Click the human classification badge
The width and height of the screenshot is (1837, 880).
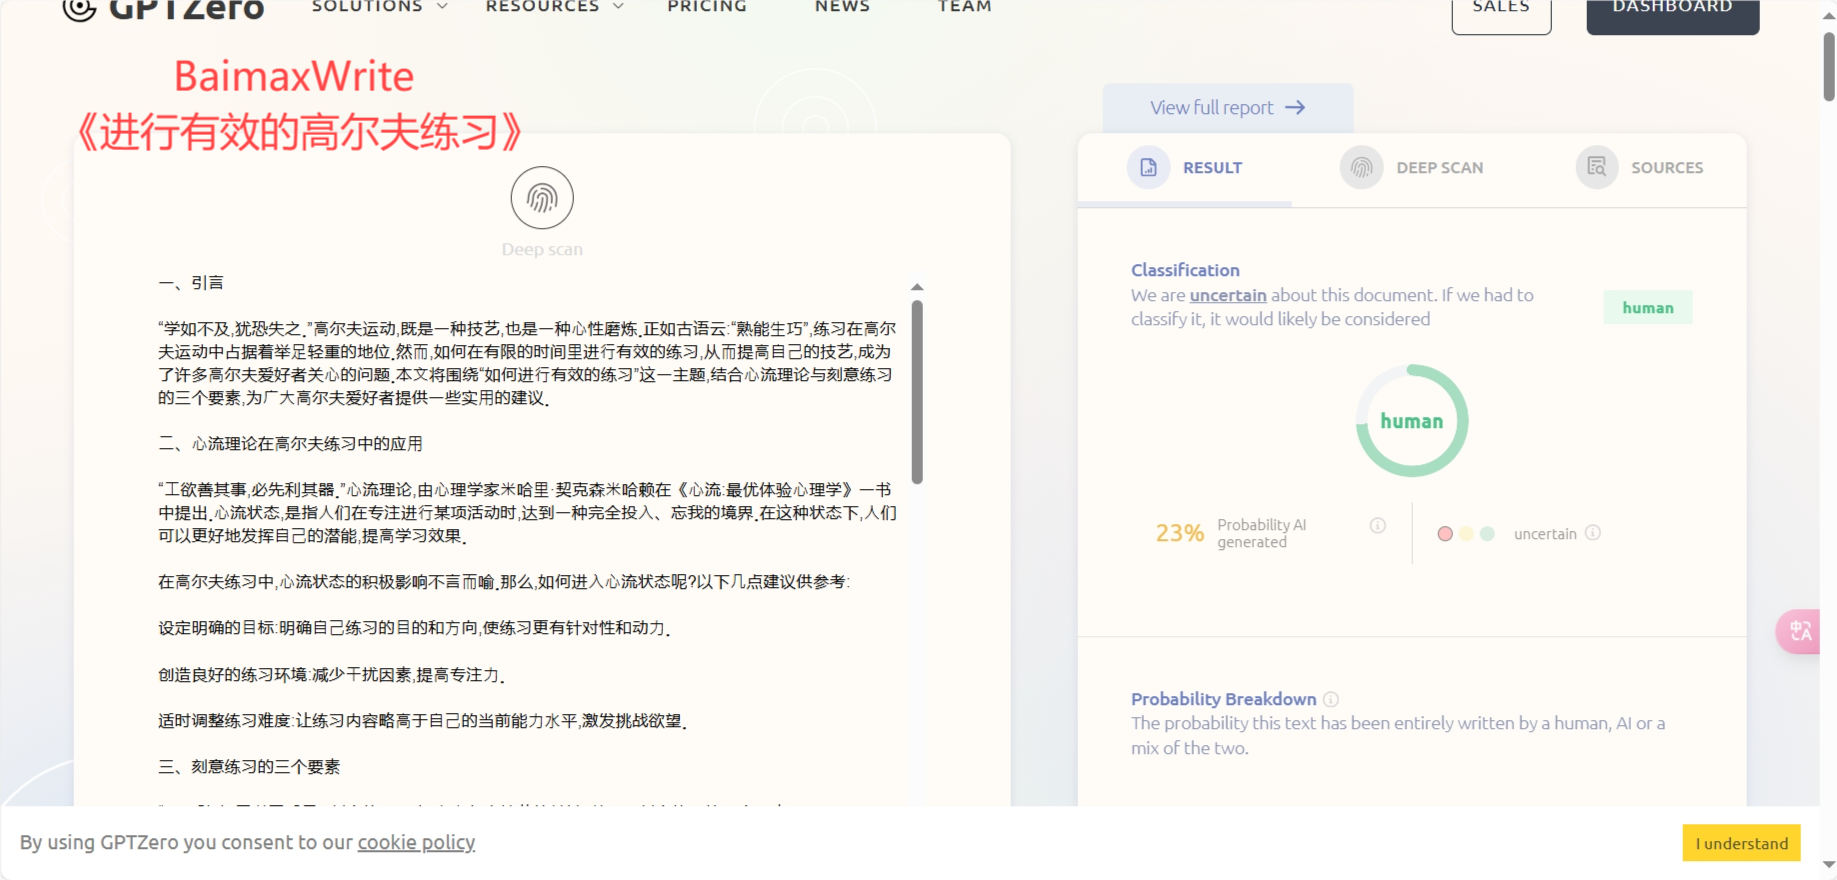1648,308
